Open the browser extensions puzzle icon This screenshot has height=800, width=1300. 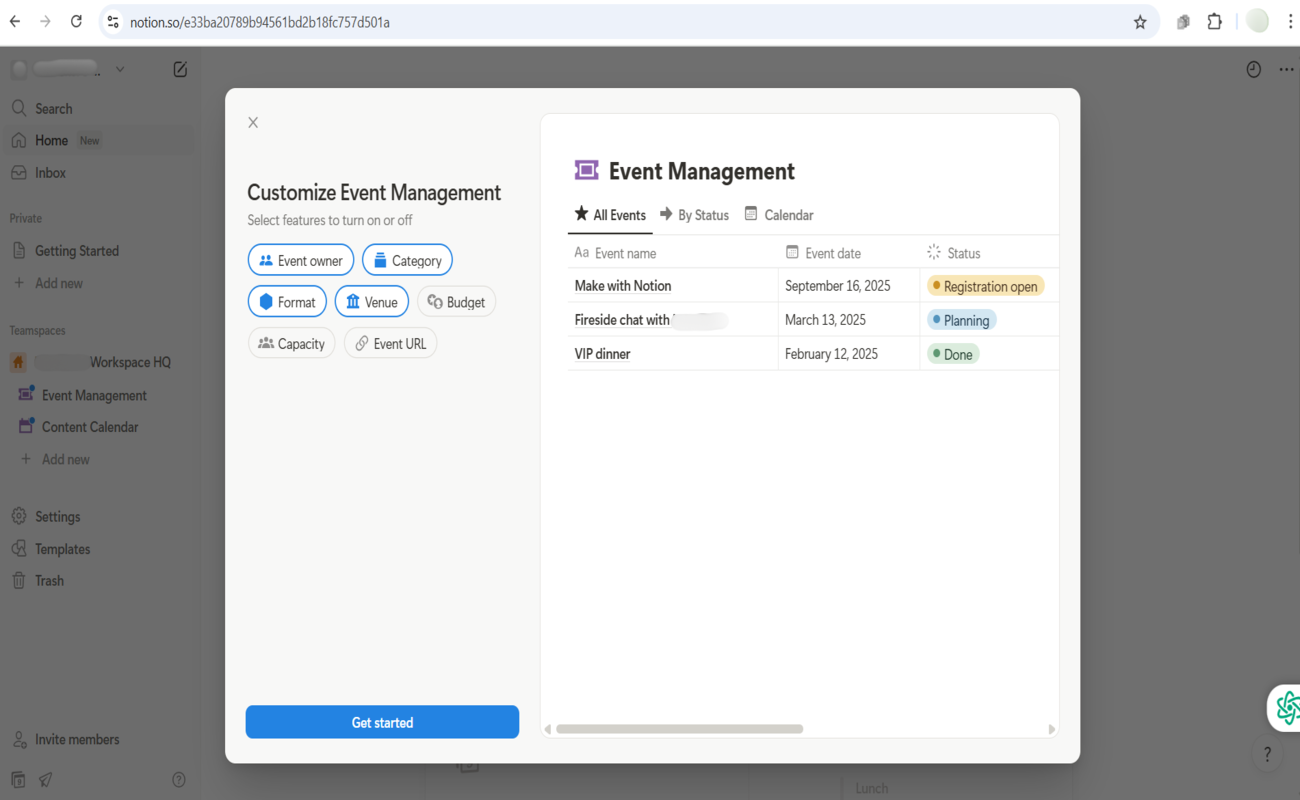1215,21
